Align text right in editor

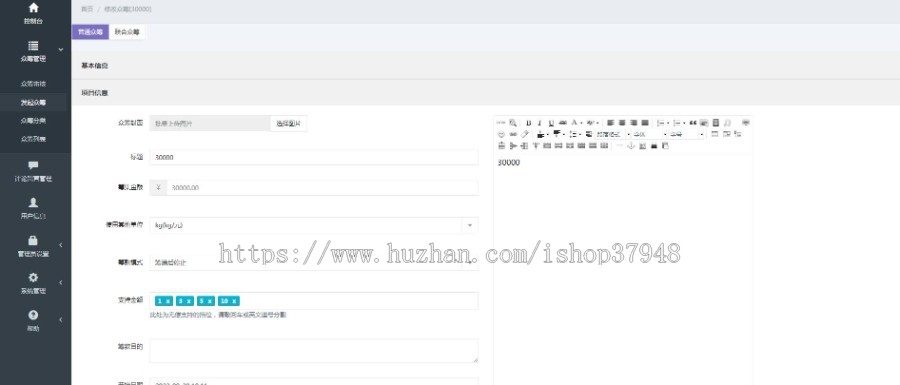[634, 123]
